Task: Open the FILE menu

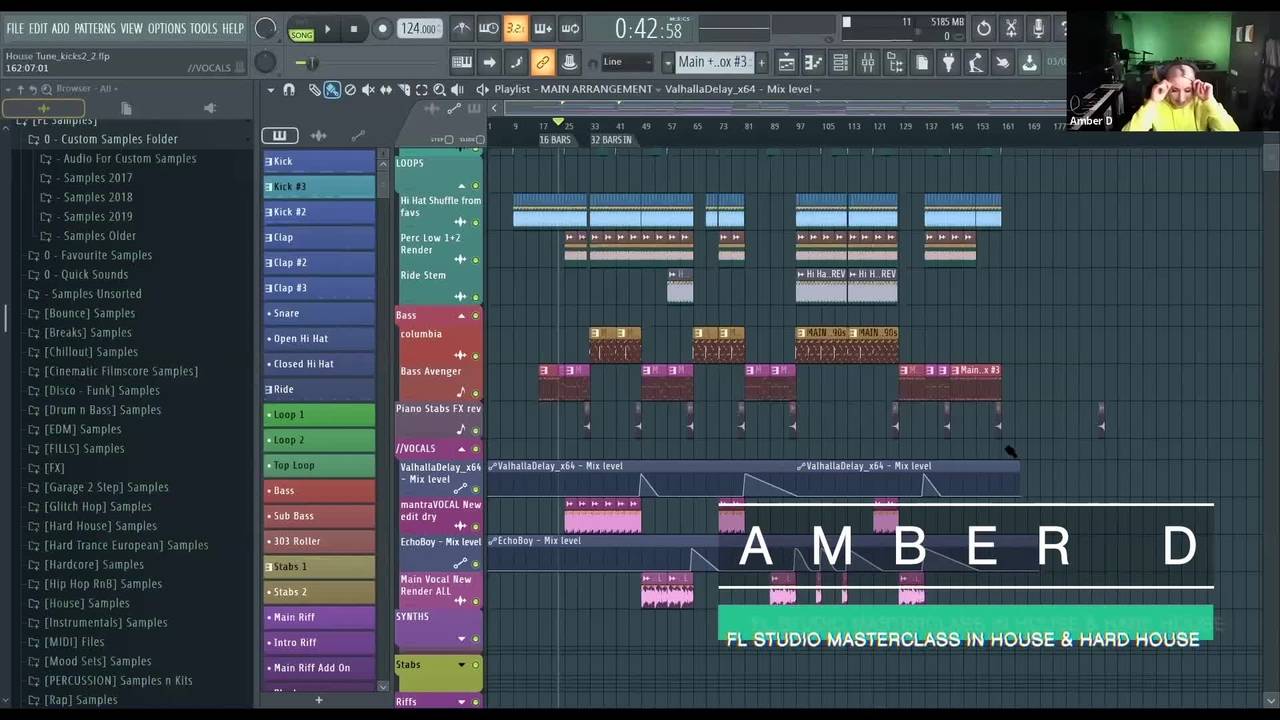Action: [15, 29]
